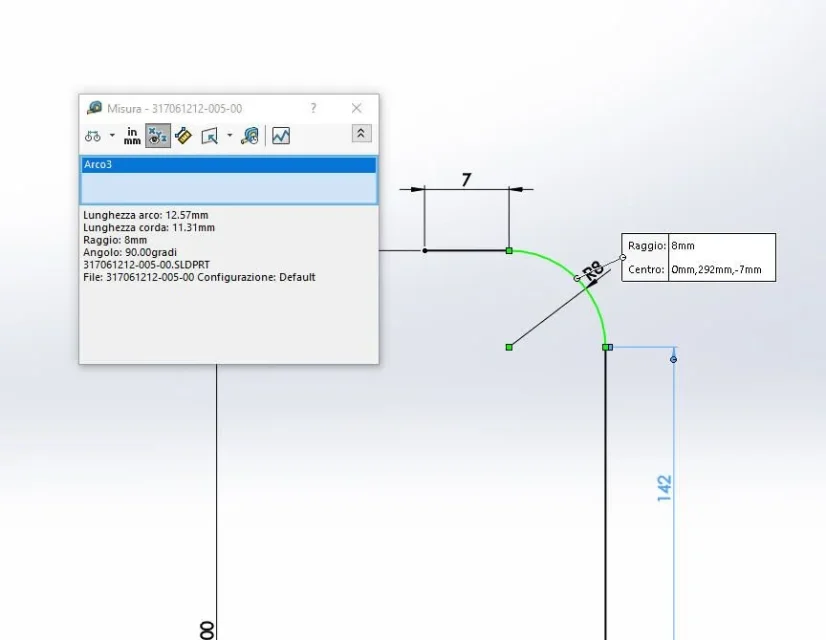Select the blue 142 dimension text
Screen dimensions: 826x640
click(664, 488)
